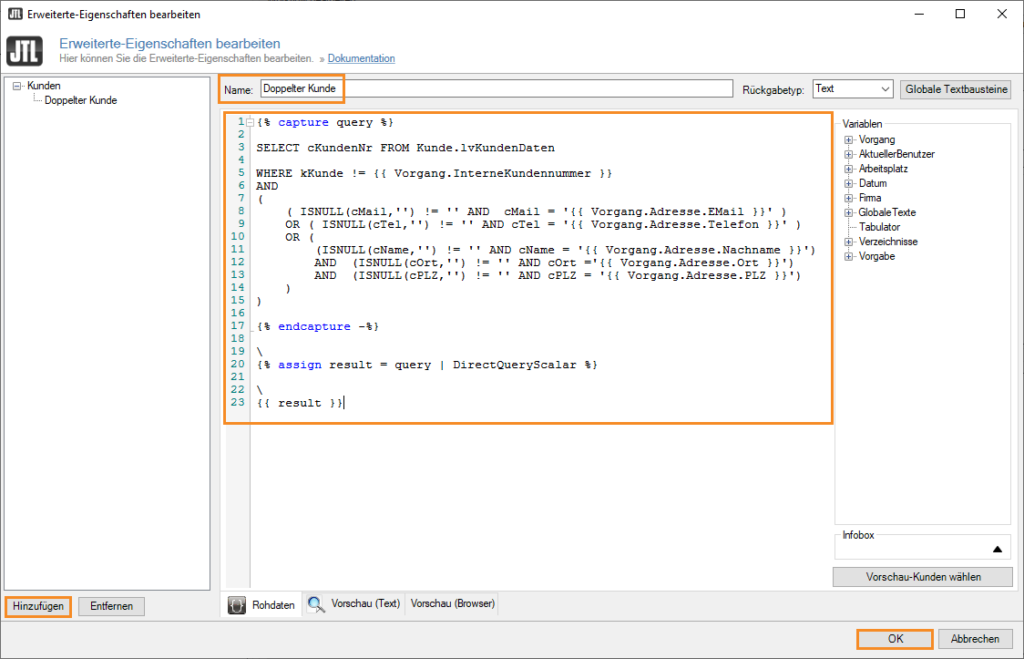Cancel the dialog with Abbrechen
Screen dimensions: 1024x659
(975, 638)
